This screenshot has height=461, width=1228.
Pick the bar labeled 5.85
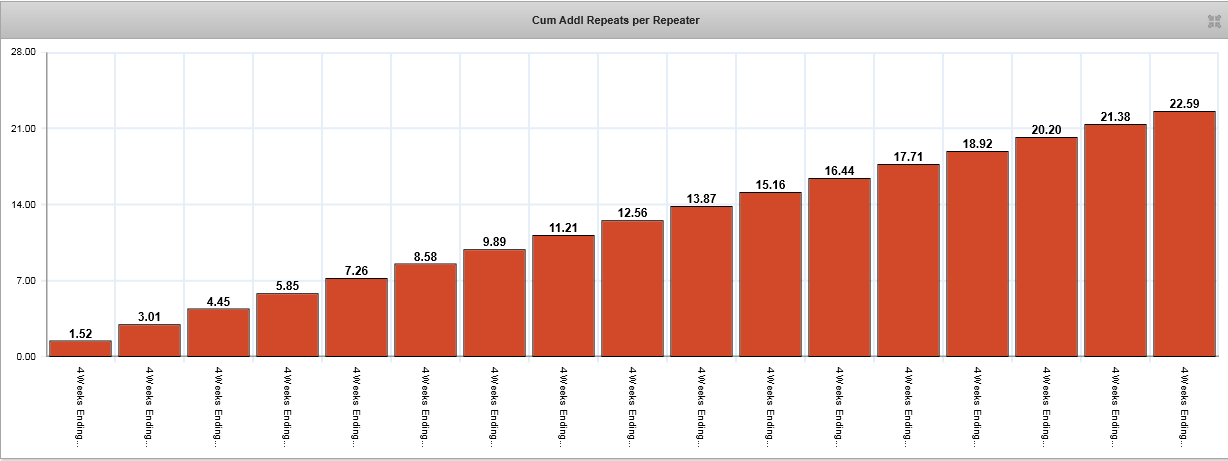(287, 325)
